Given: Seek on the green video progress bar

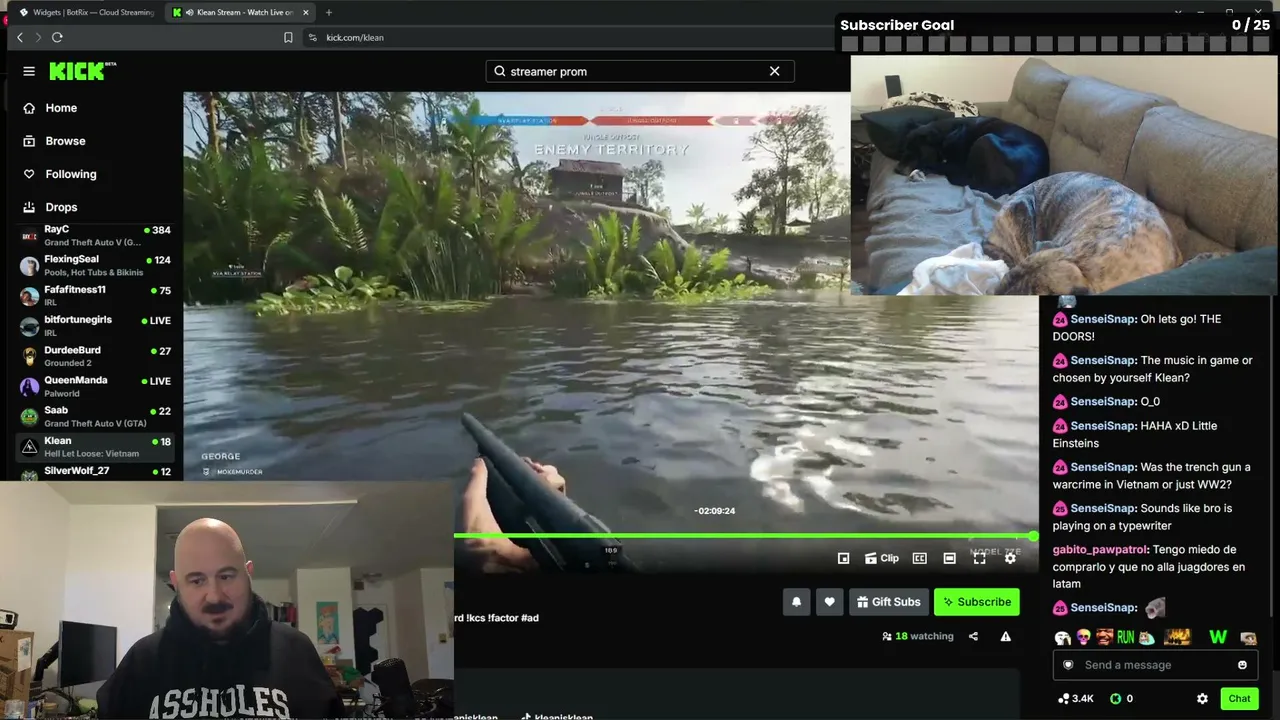Looking at the screenshot, I should point(744,536).
